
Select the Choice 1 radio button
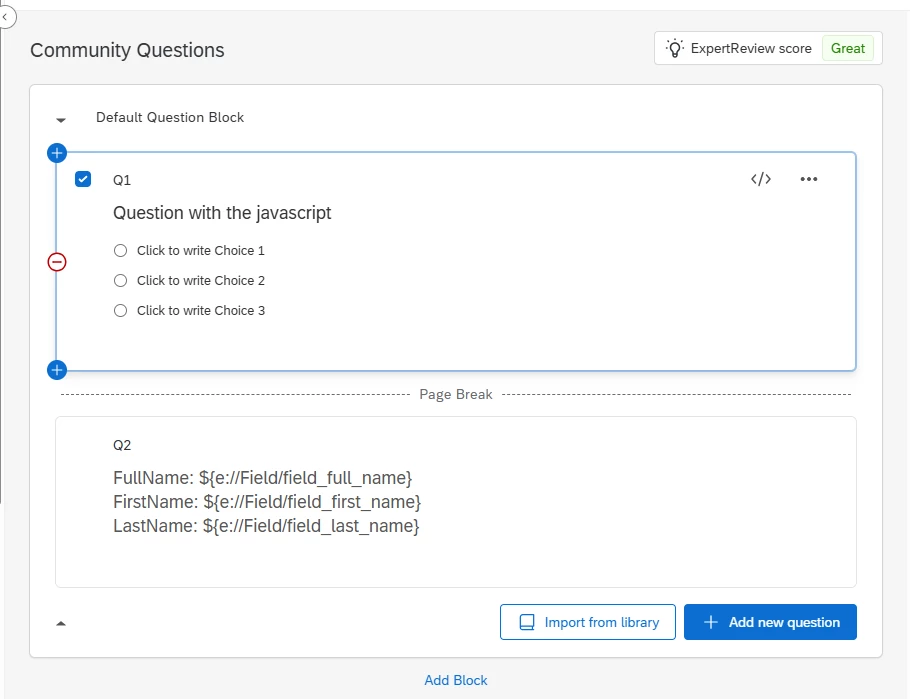click(x=121, y=251)
